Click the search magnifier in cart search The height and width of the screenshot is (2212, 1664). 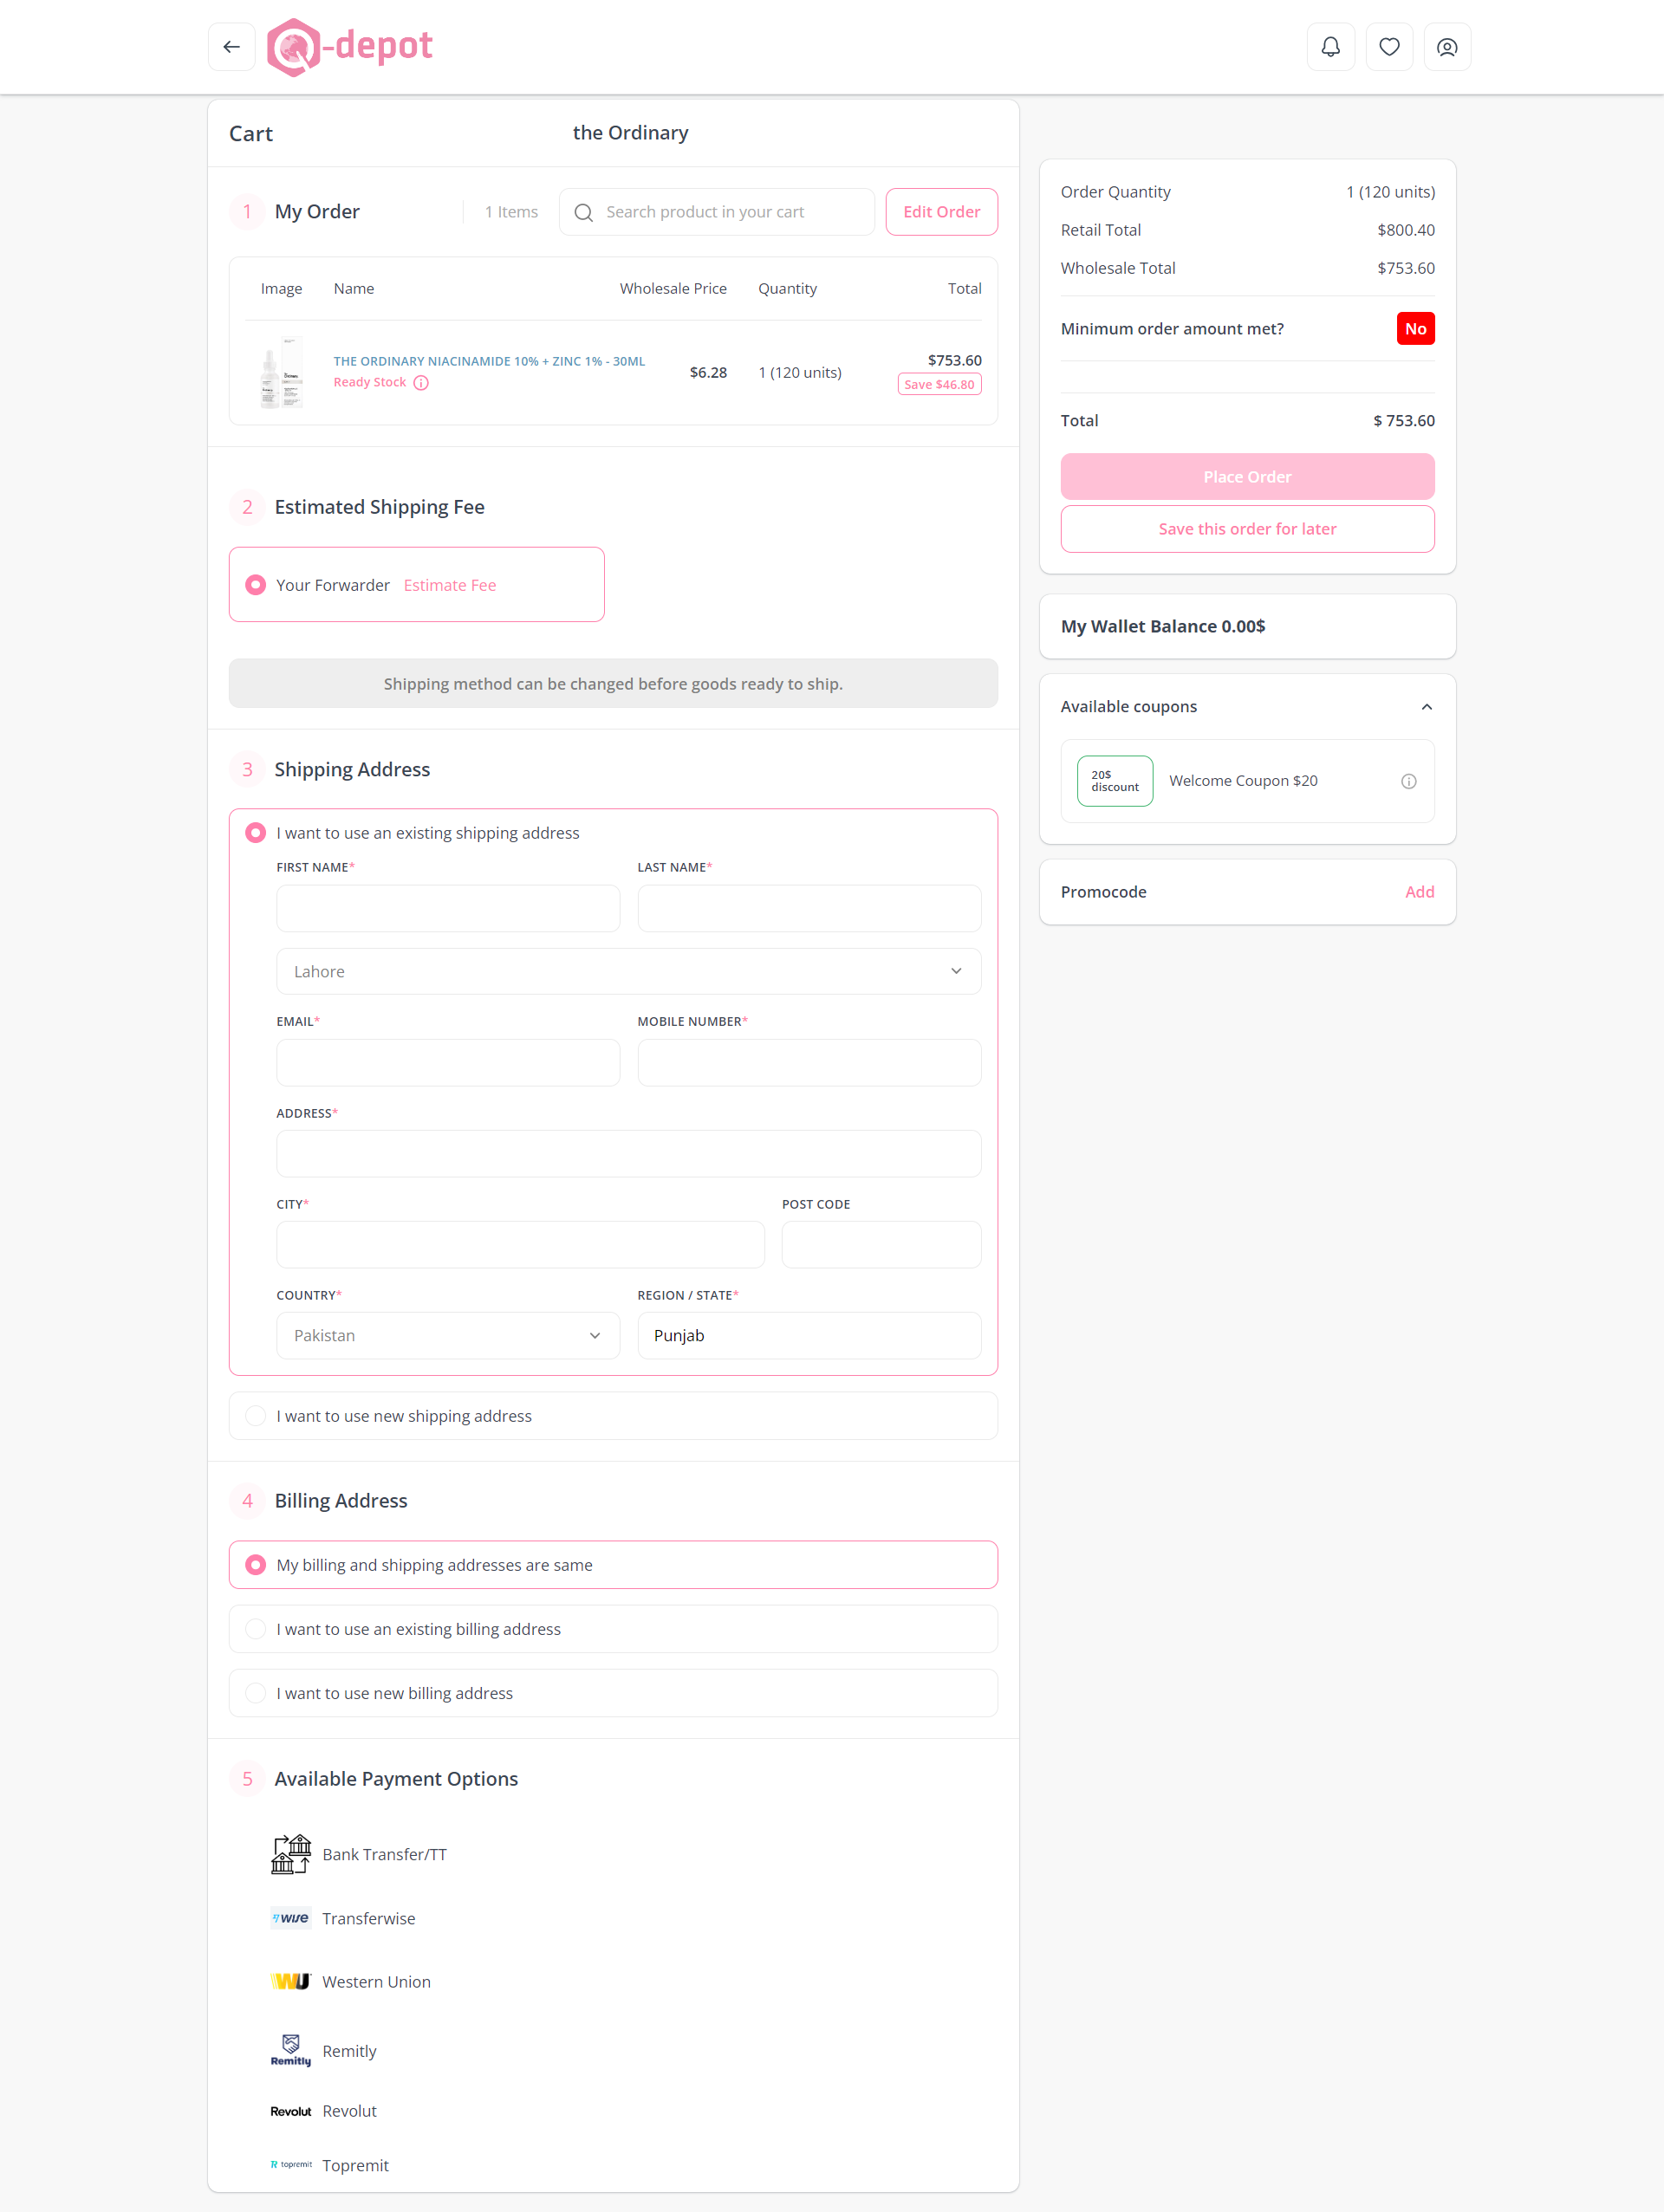click(584, 212)
